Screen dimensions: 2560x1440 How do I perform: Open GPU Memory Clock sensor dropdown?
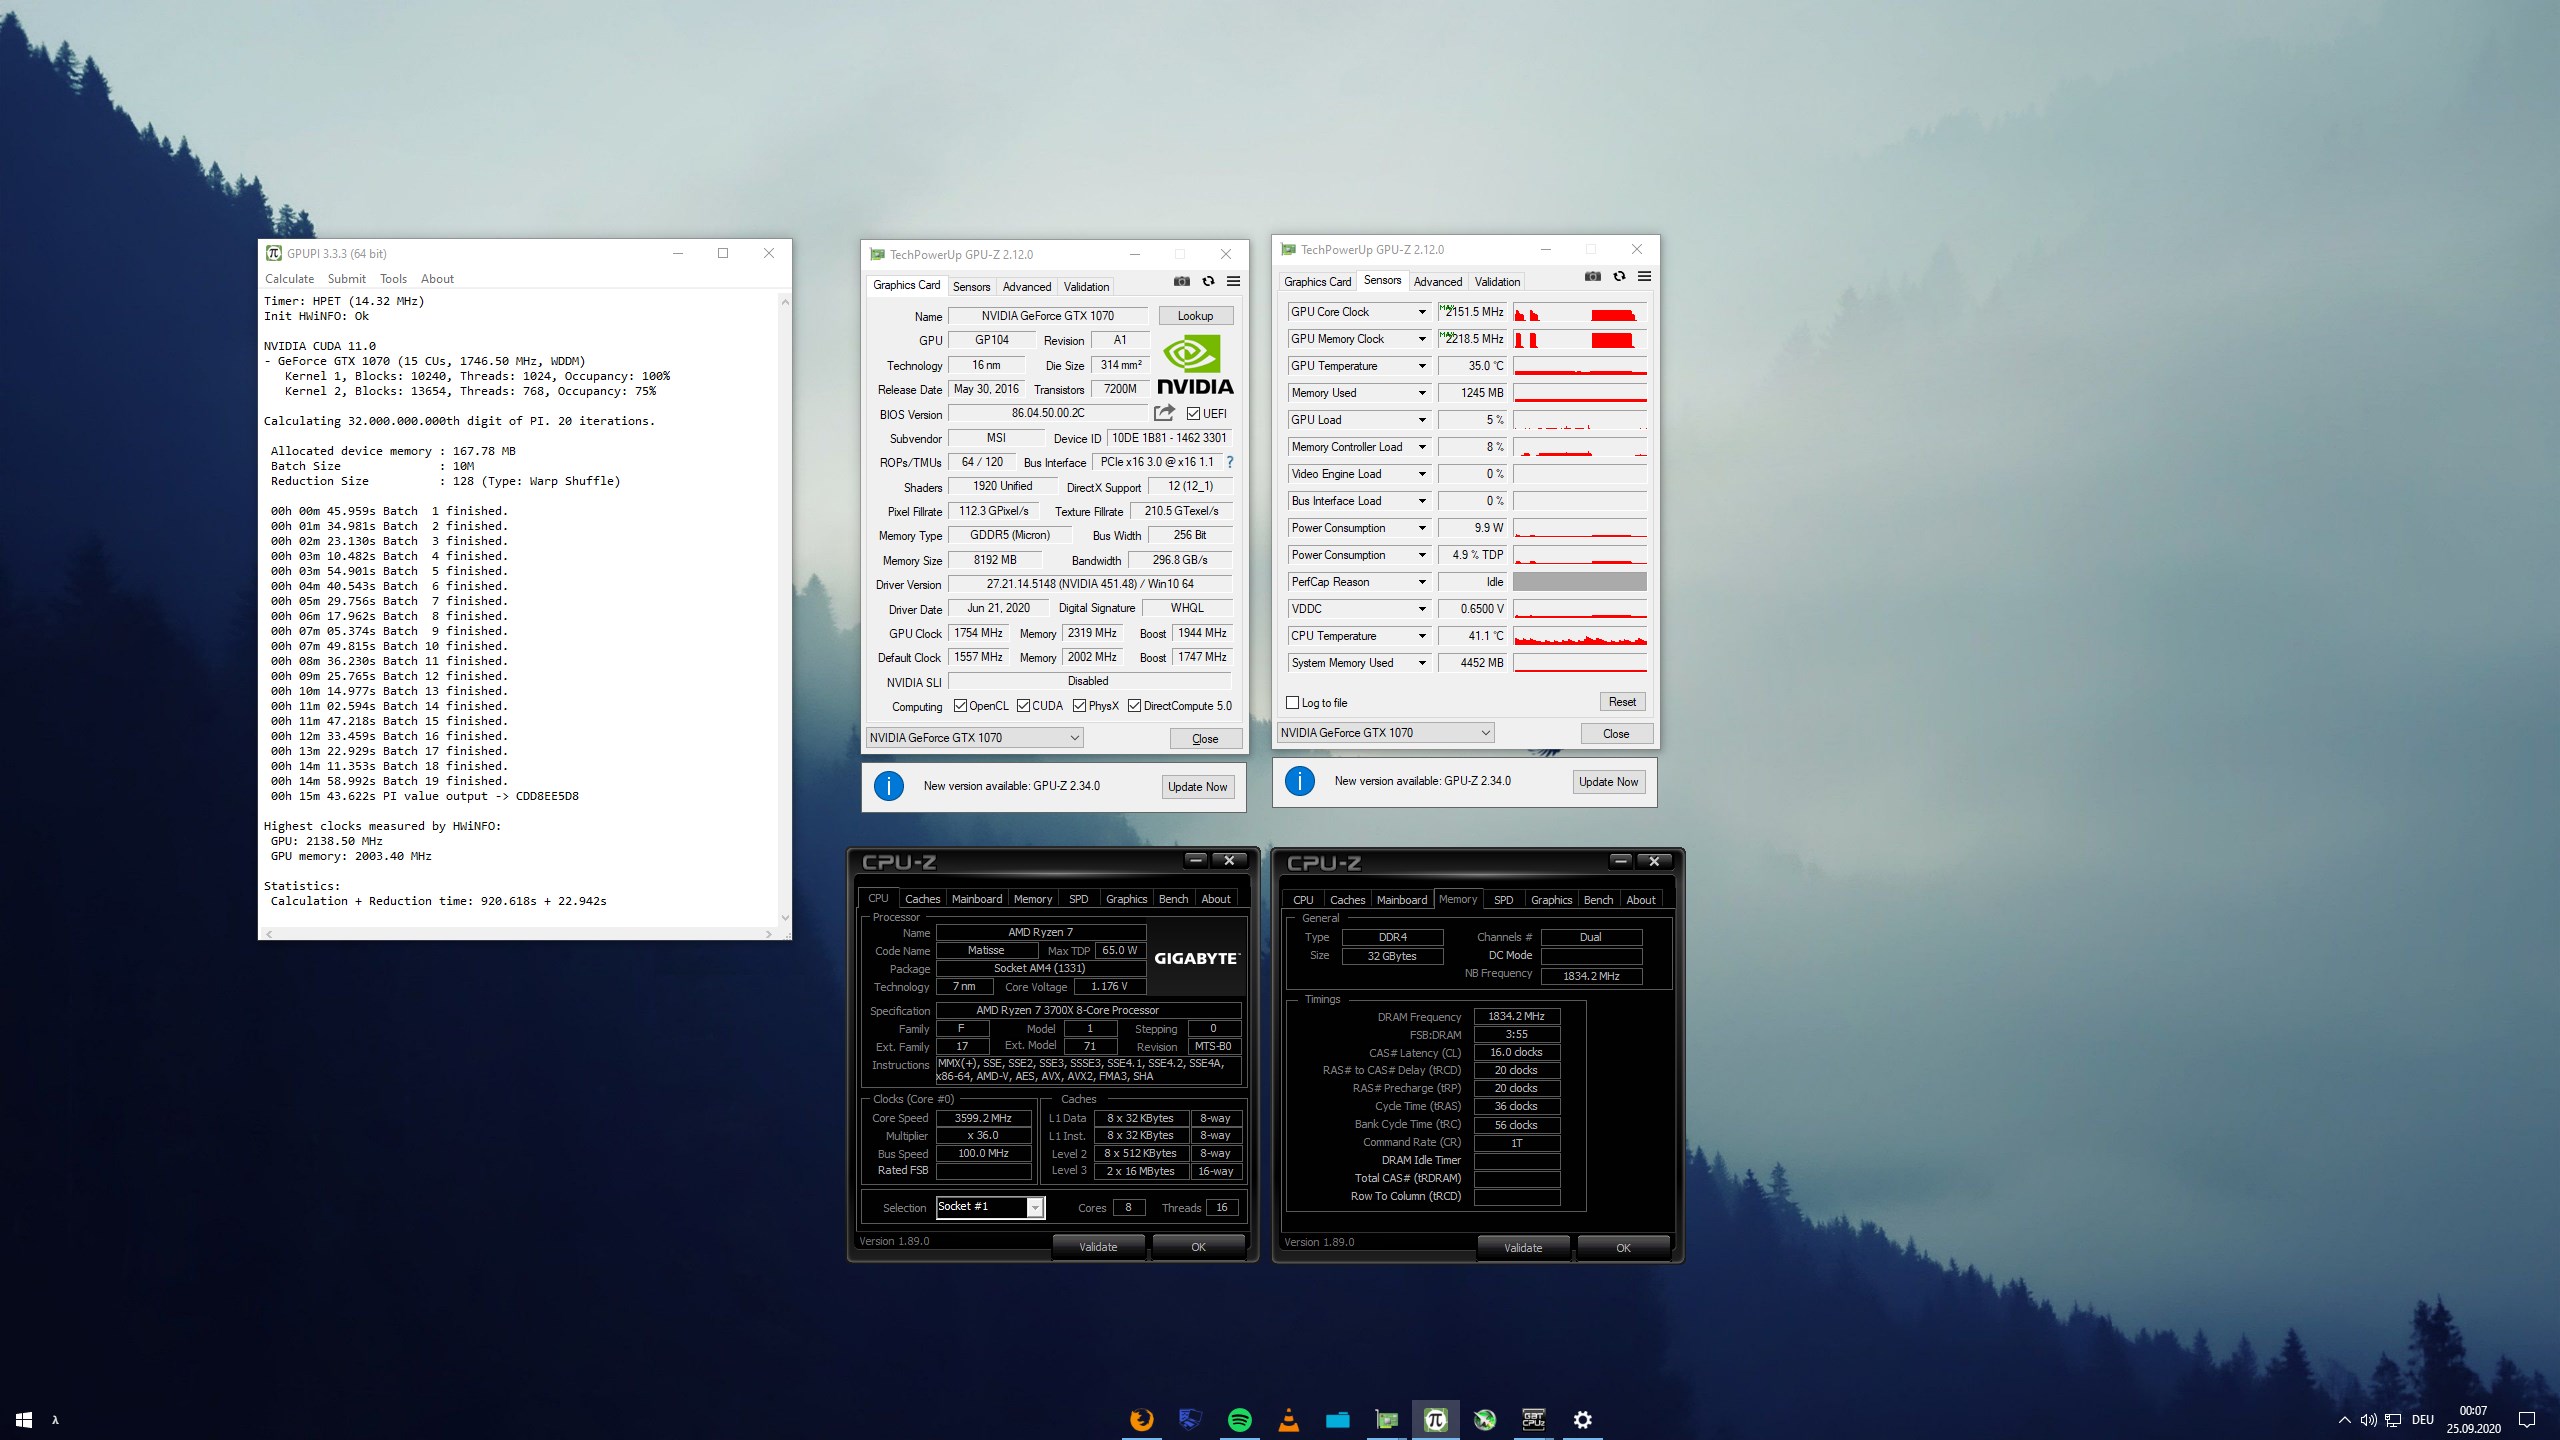(x=1422, y=339)
